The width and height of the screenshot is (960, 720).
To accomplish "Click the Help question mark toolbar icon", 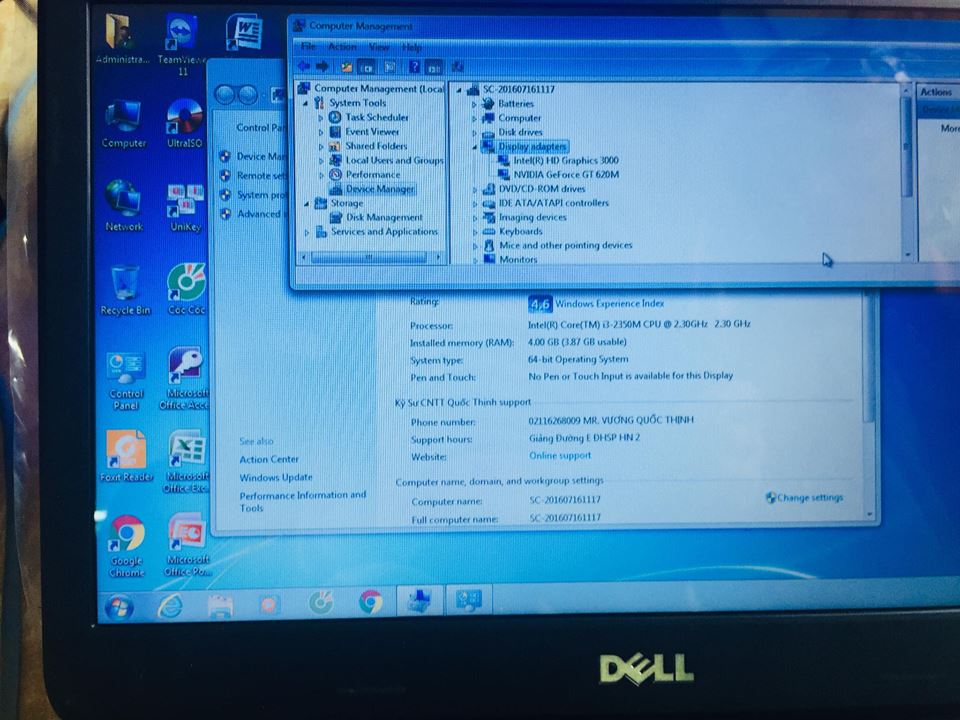I will 414,66.
